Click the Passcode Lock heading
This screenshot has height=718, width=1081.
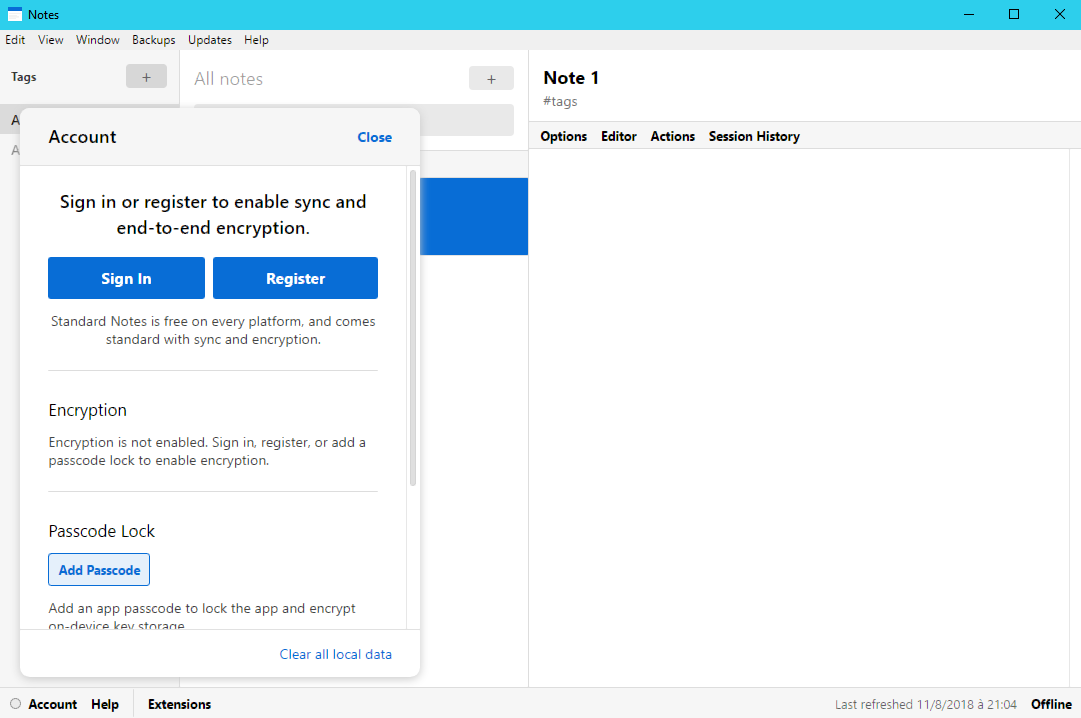point(101,531)
